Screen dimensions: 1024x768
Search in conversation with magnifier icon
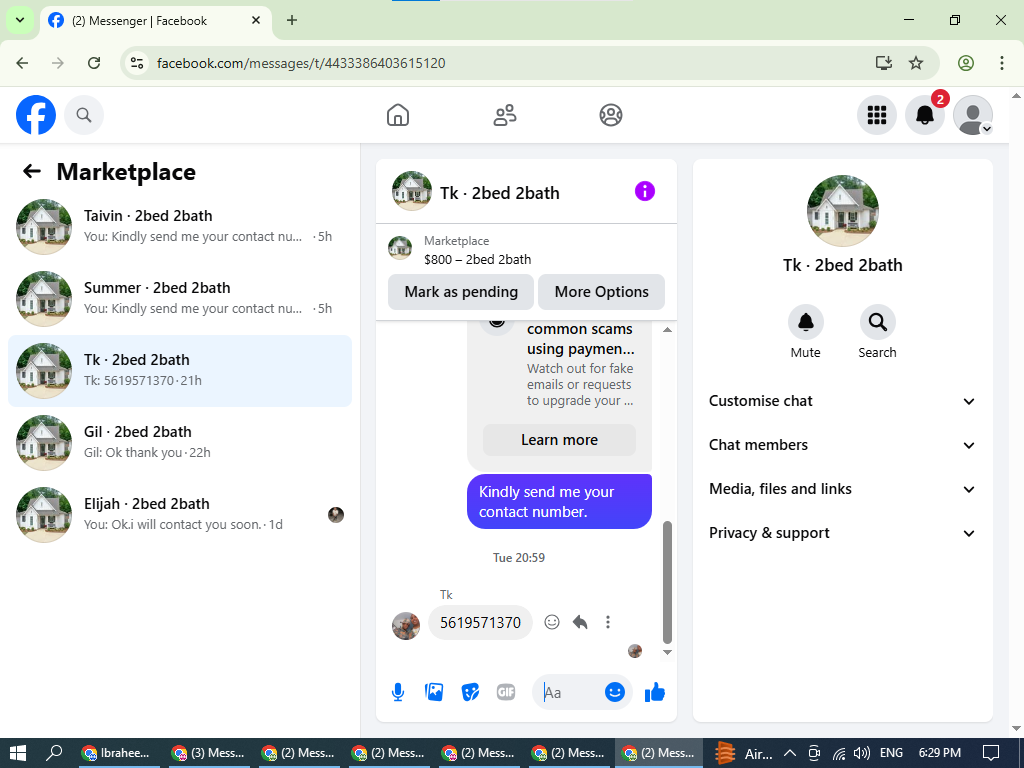pos(877,322)
